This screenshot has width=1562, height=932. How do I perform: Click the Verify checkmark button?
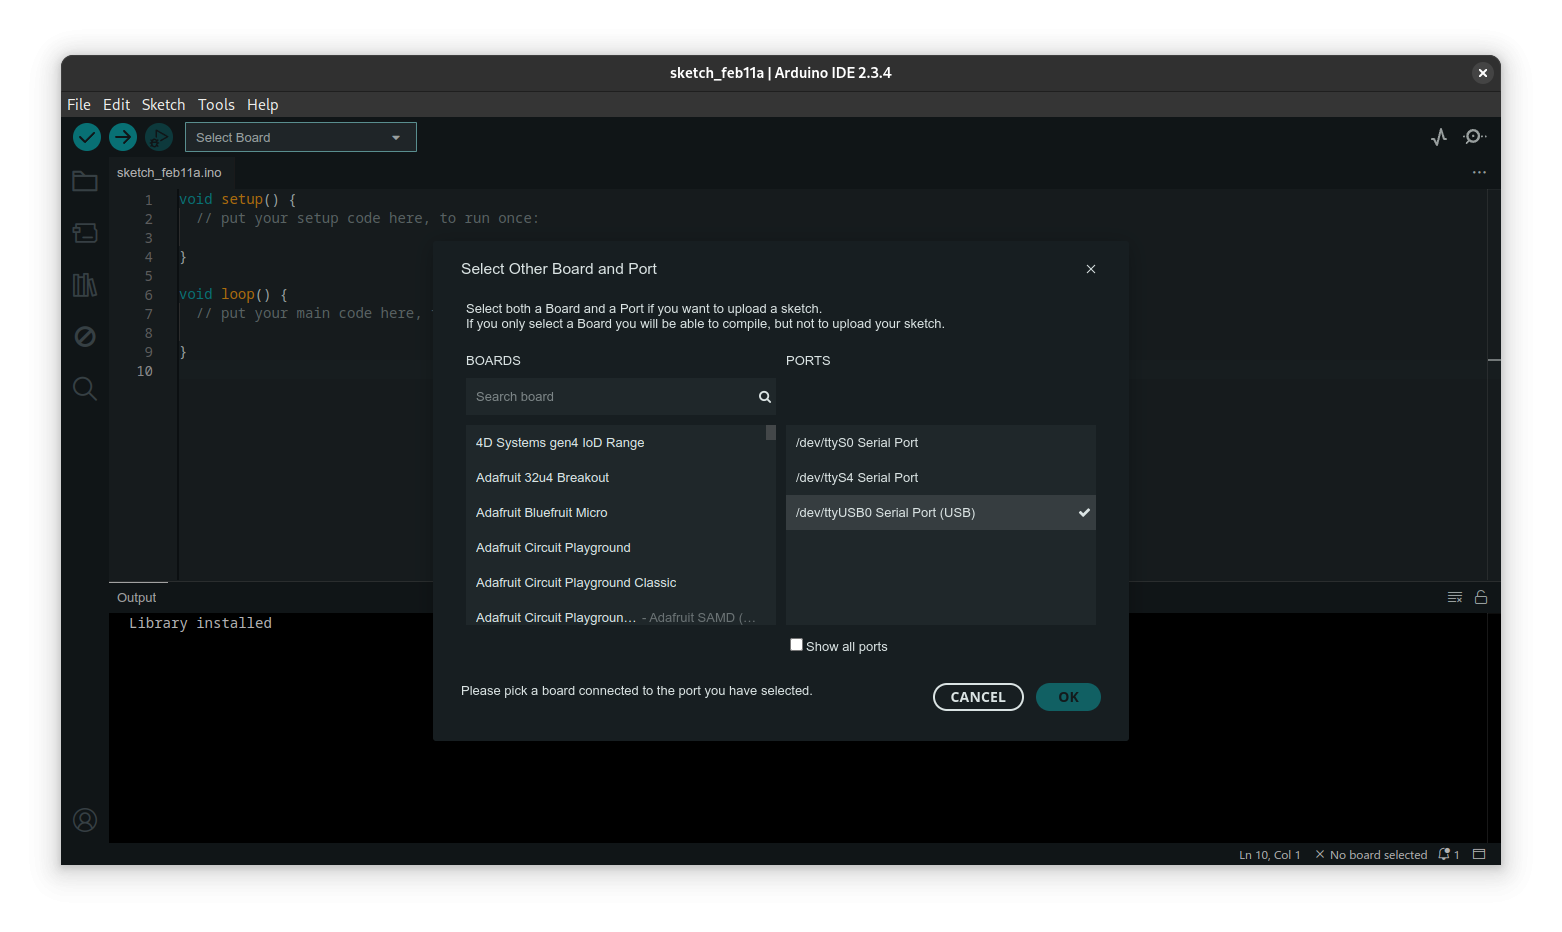coord(87,137)
